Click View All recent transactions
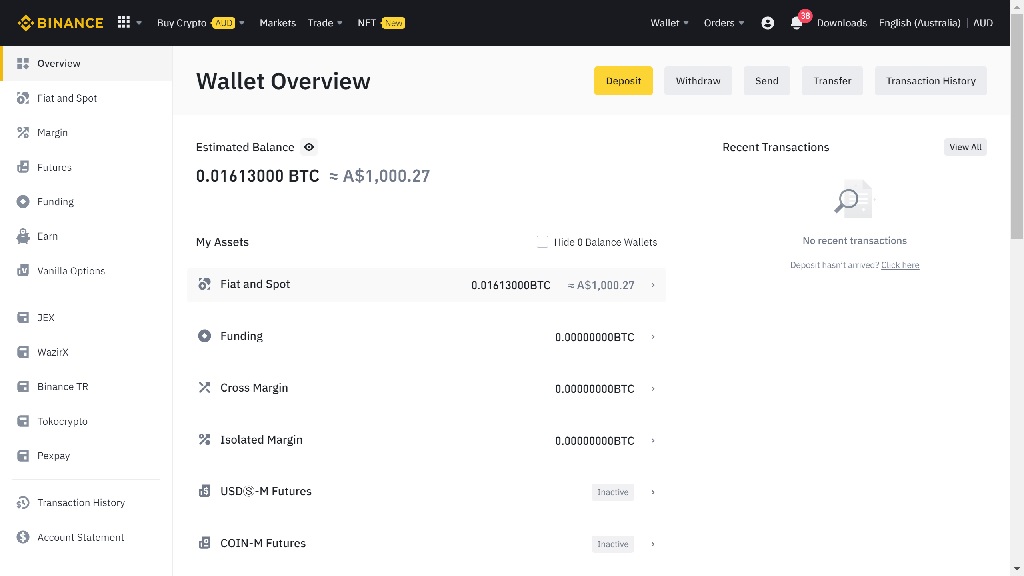Viewport: 1024px width, 576px height. [965, 147]
